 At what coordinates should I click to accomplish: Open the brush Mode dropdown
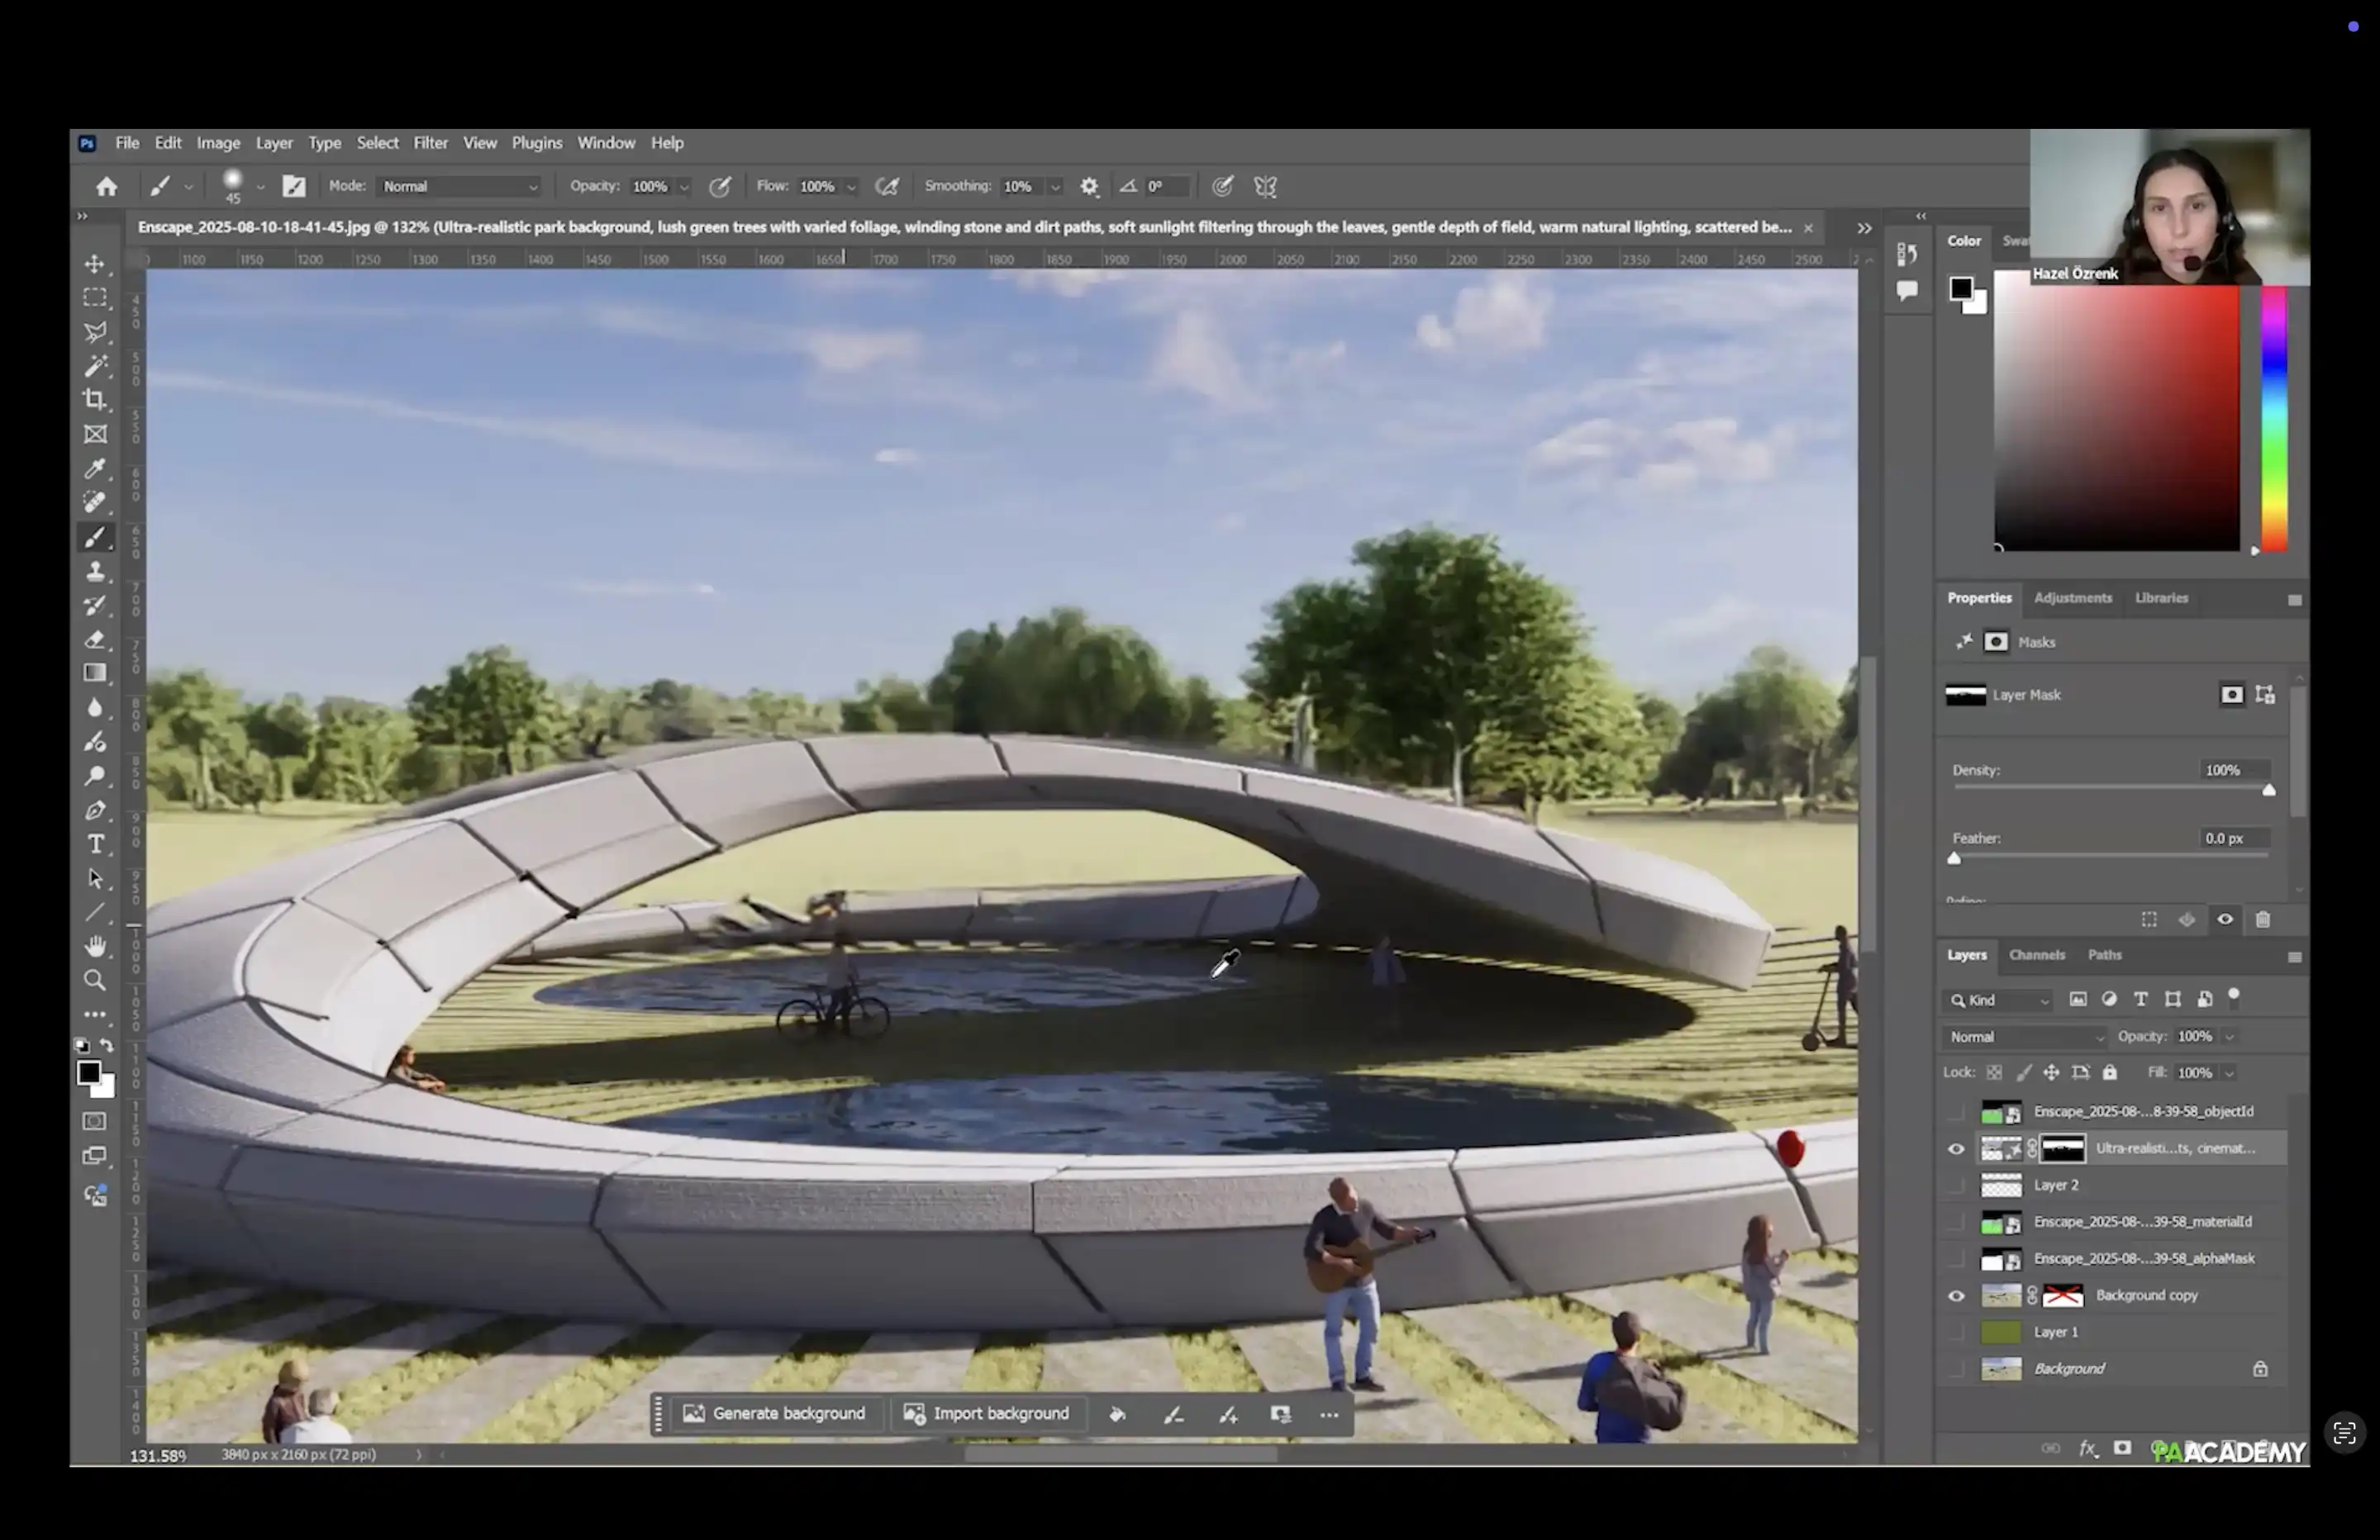coord(460,186)
